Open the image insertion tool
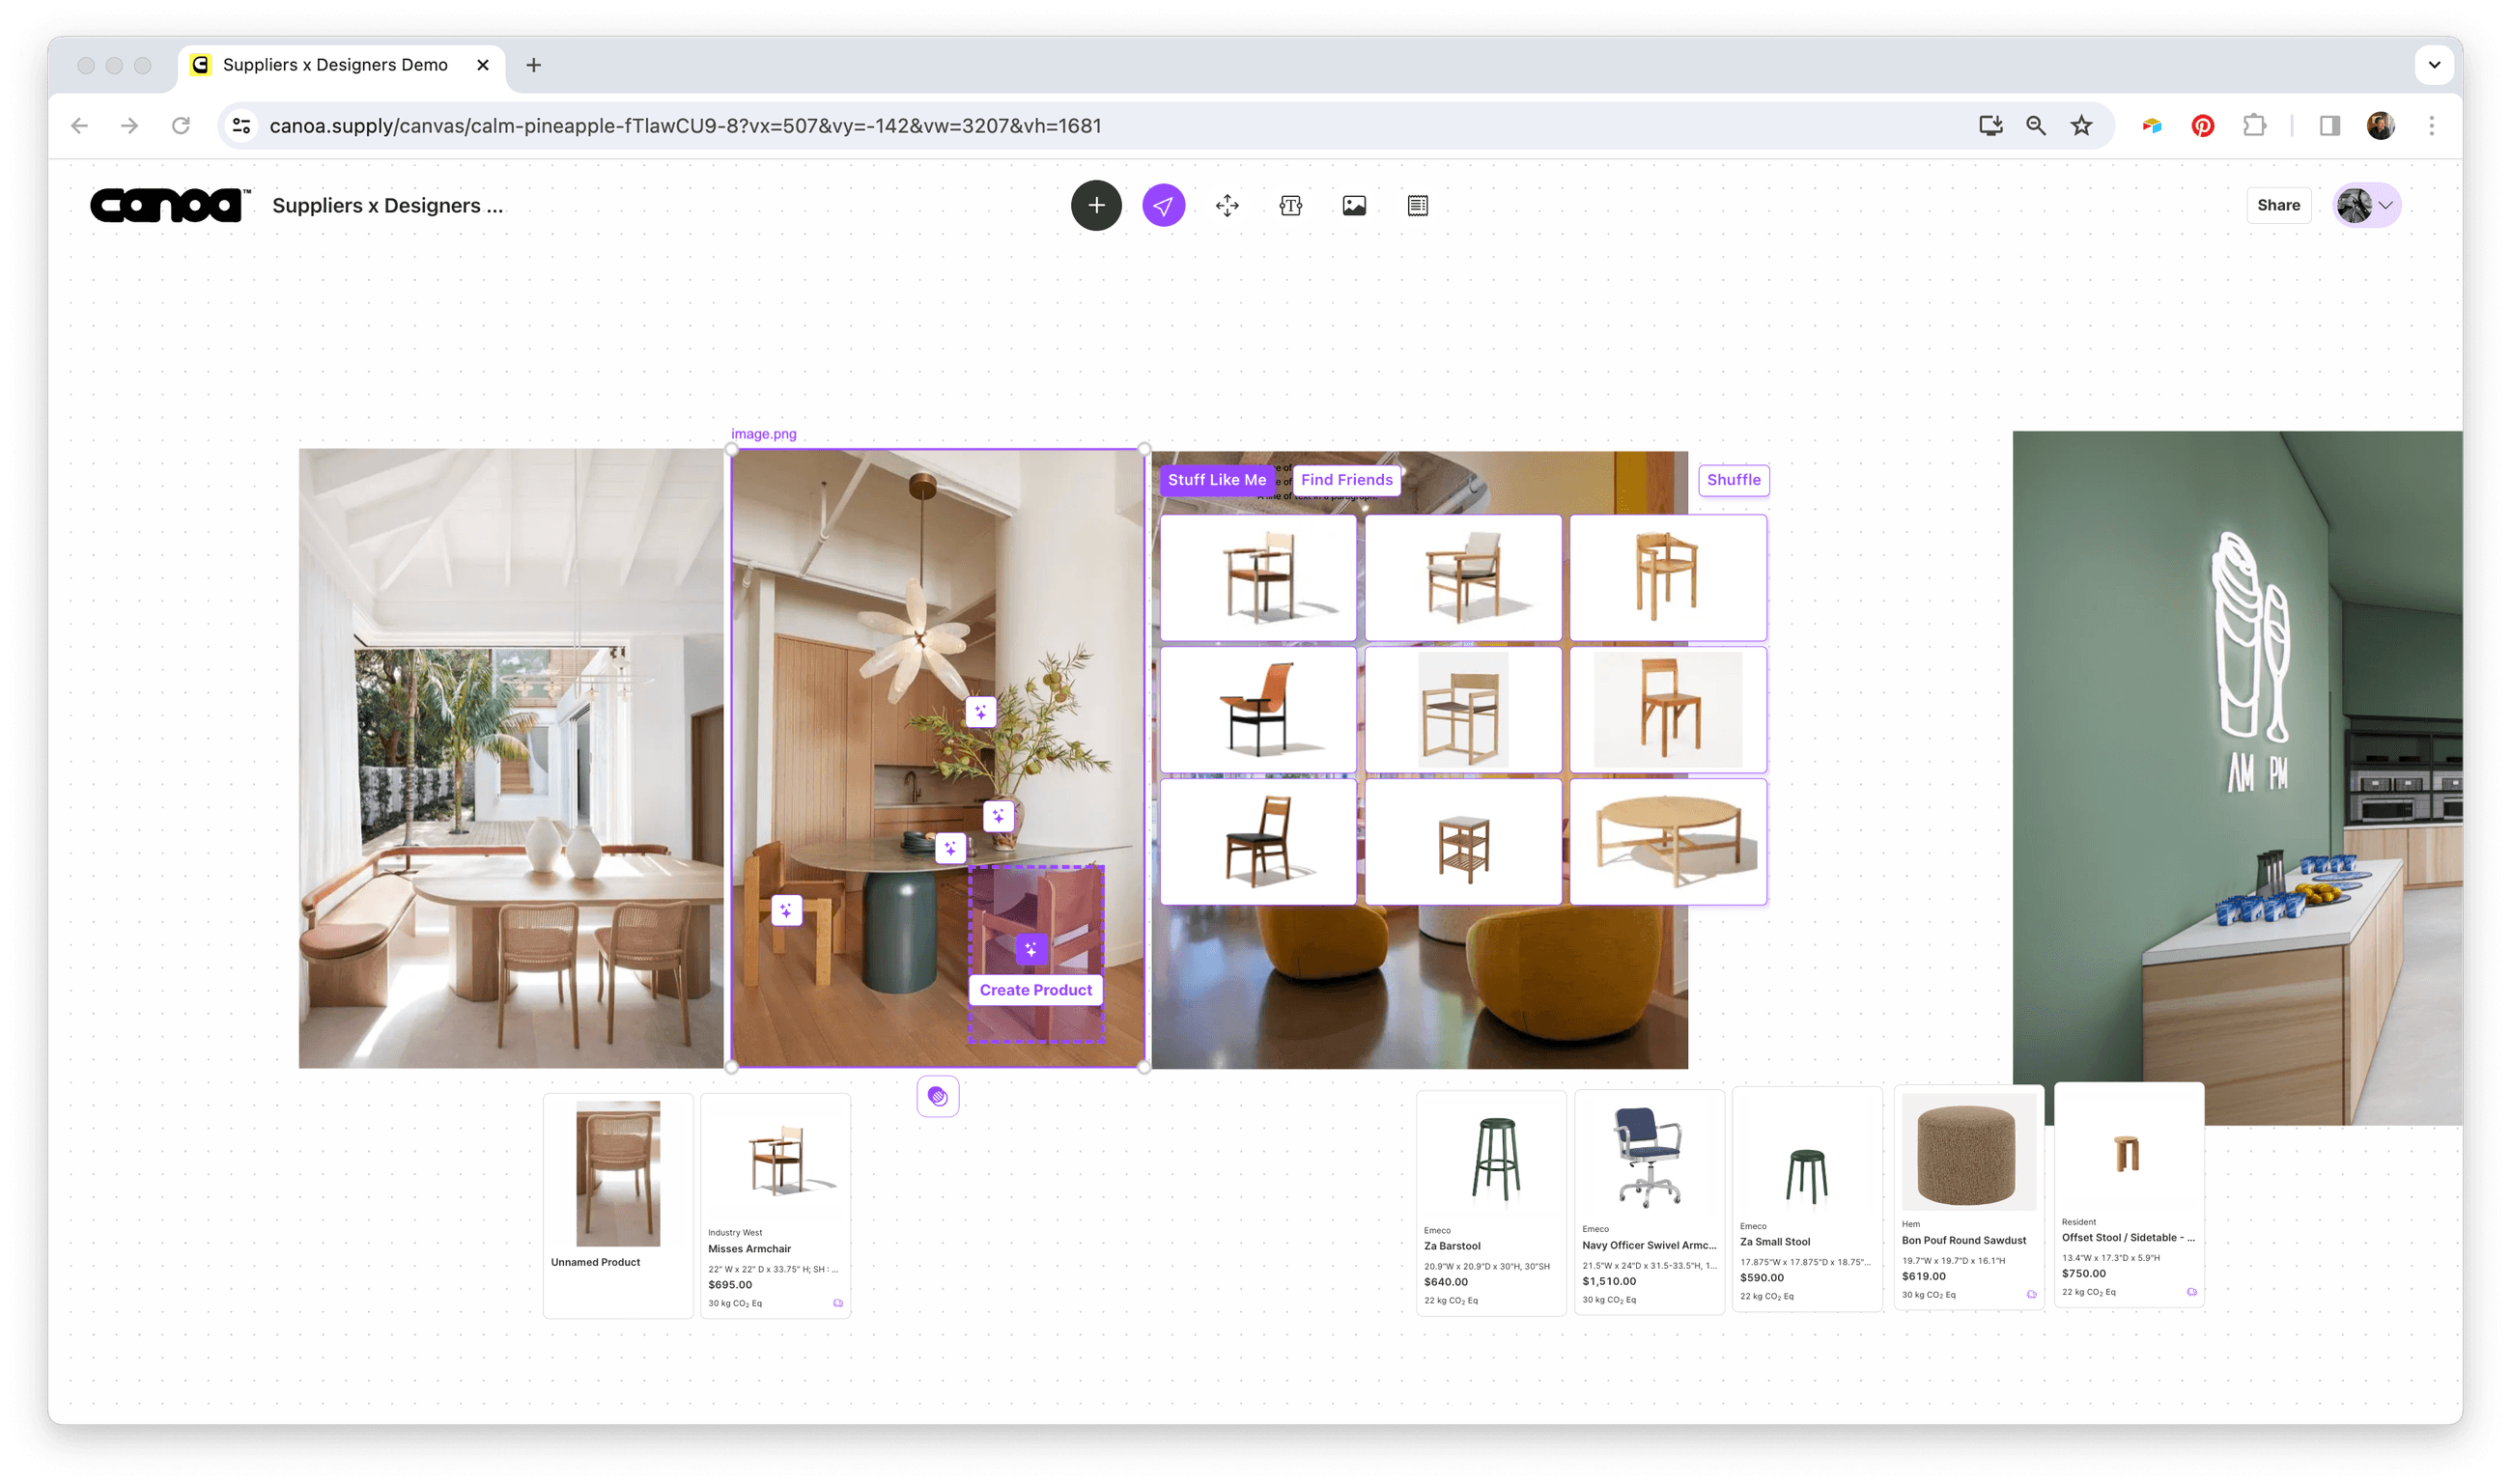2511x1484 pixels. (1353, 205)
